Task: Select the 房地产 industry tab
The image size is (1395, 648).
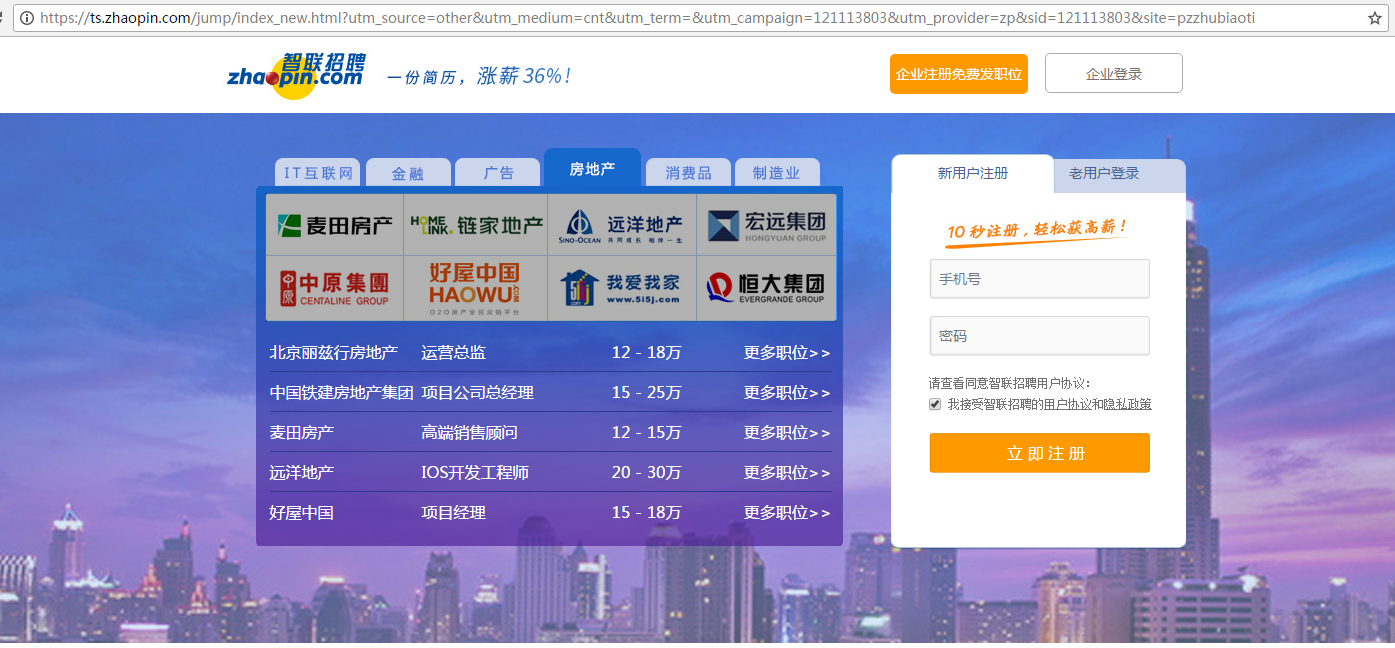Action: pos(592,168)
